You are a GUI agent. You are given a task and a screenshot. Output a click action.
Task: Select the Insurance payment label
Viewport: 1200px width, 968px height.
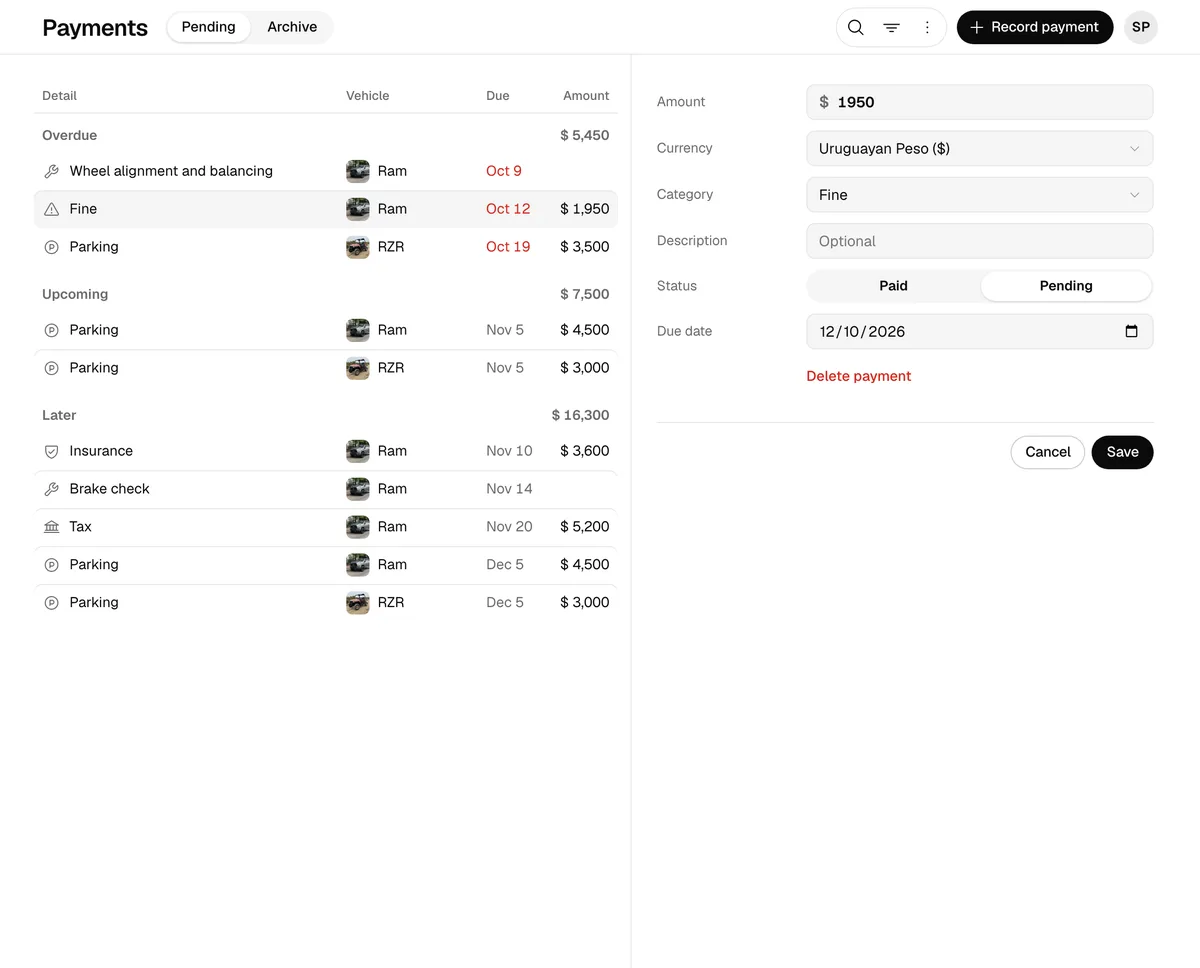[x=101, y=451]
